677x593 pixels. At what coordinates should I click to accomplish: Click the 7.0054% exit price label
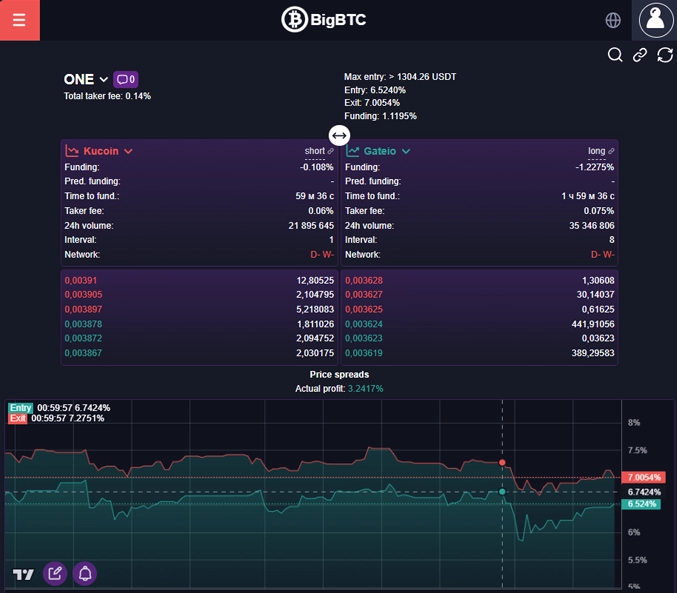tap(643, 477)
